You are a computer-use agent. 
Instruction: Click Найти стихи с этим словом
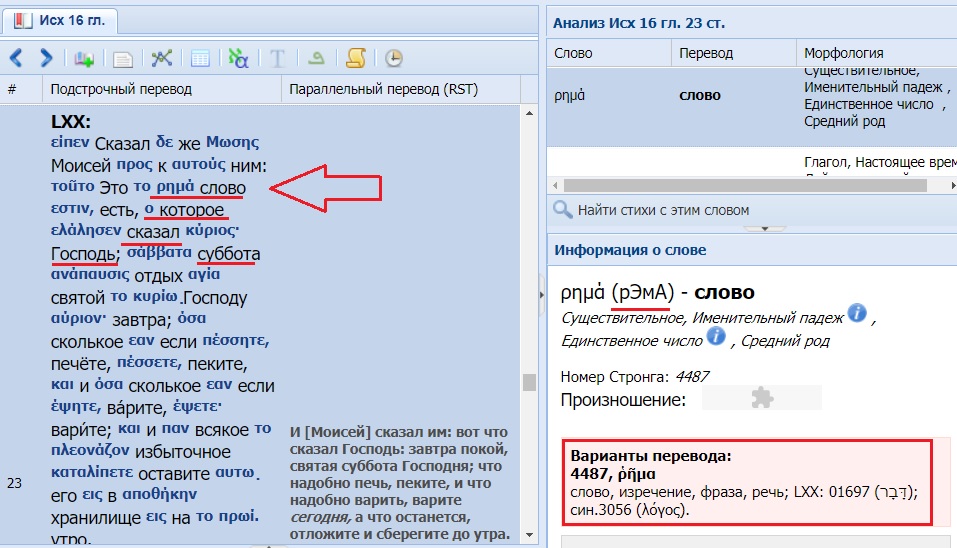click(662, 210)
